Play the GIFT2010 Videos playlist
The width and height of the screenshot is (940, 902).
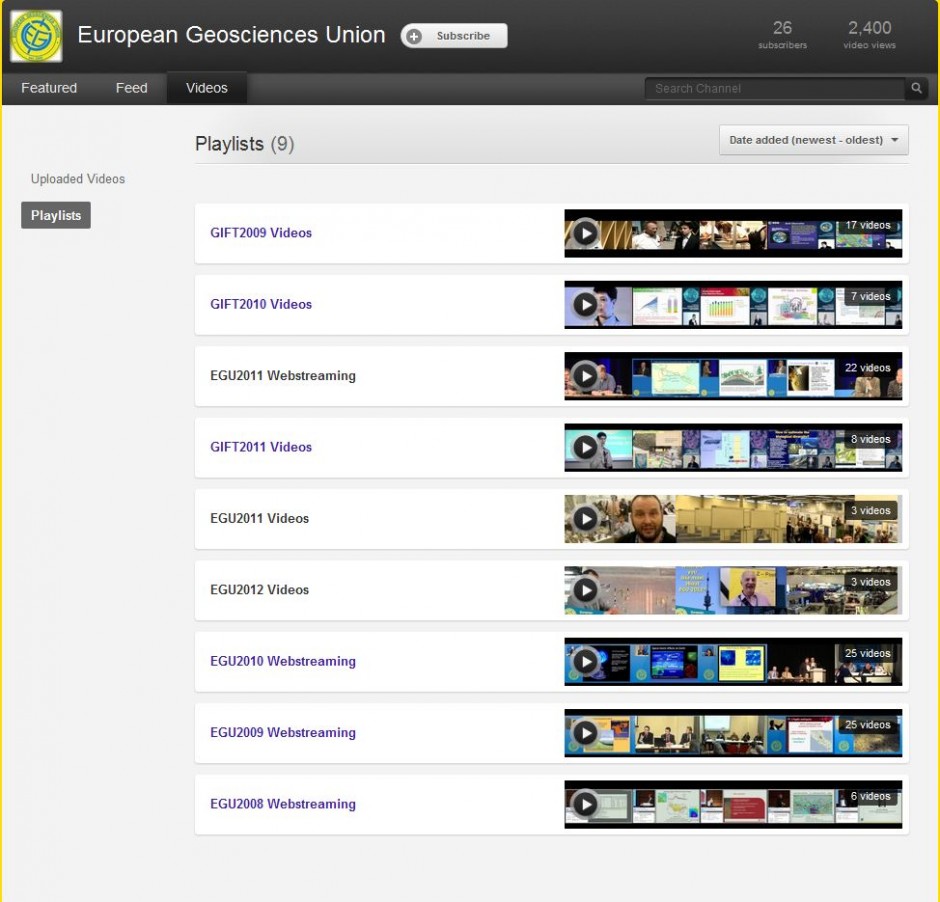coord(585,304)
